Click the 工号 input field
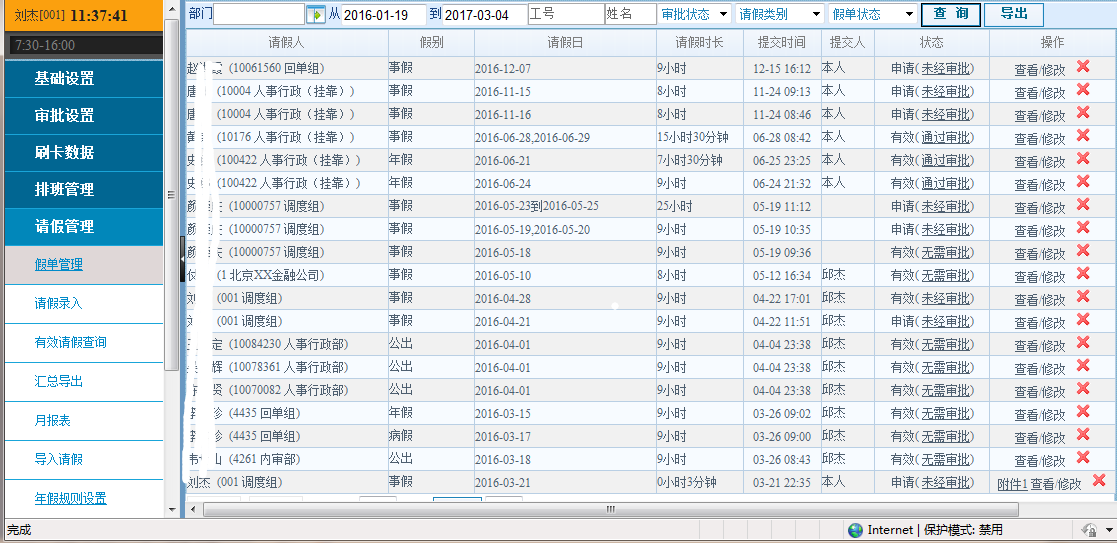Screen dimensions: 1117x543 point(565,15)
